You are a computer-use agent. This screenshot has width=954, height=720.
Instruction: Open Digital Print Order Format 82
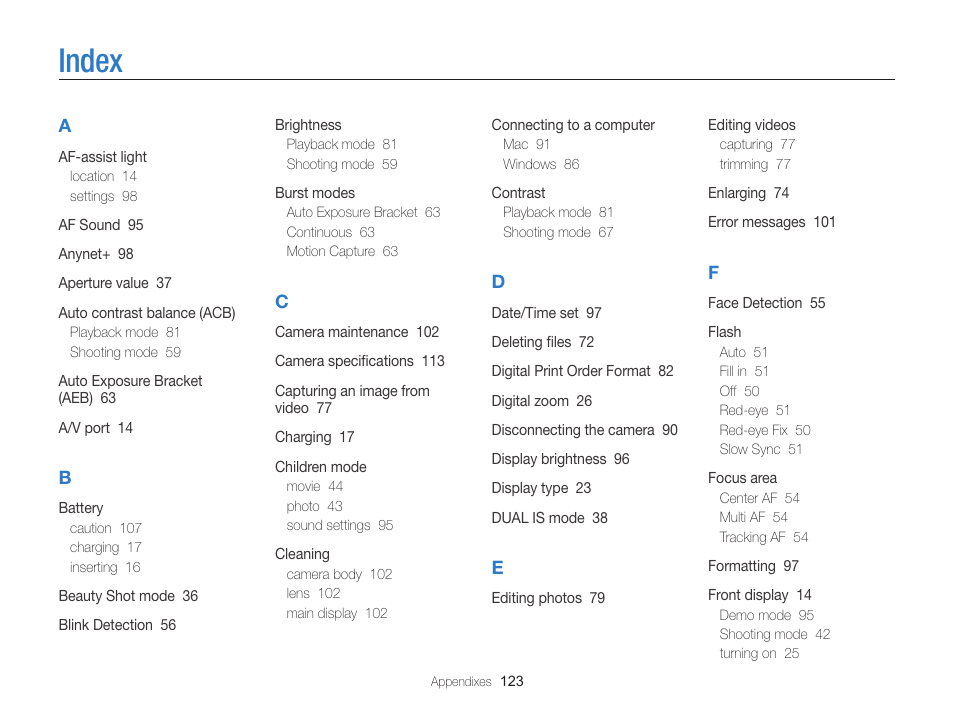click(x=582, y=371)
